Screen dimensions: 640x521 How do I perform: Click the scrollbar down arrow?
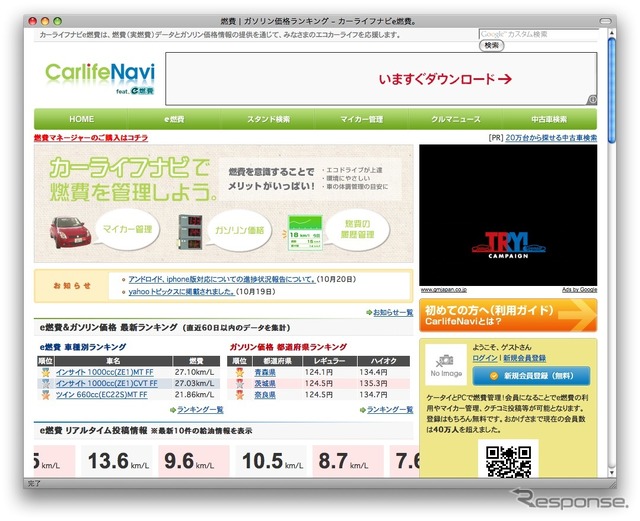point(611,472)
